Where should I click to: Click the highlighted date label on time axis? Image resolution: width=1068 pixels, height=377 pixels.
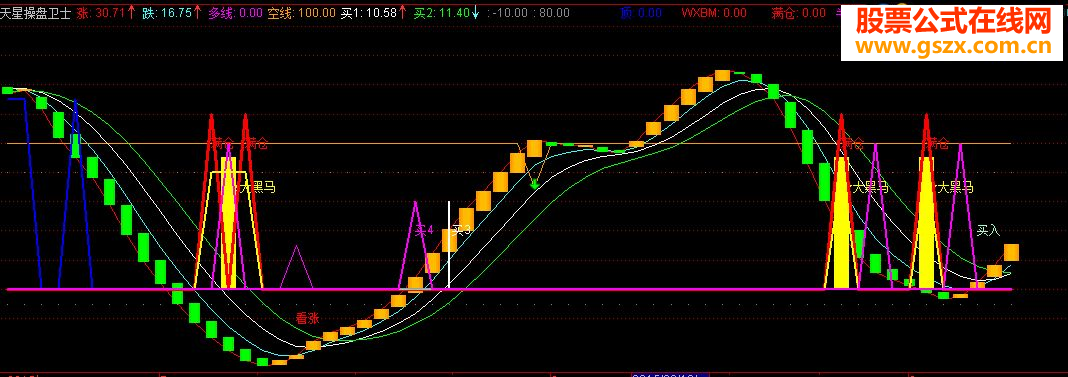[x=671, y=374]
